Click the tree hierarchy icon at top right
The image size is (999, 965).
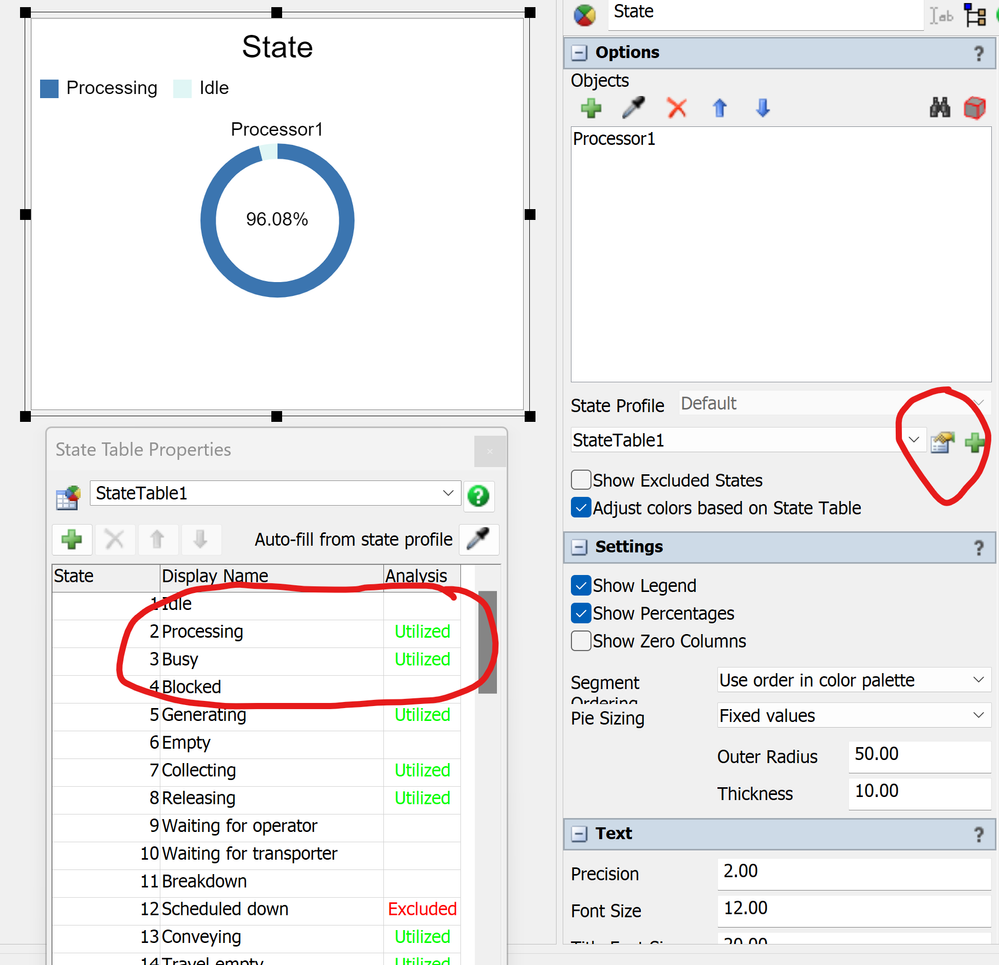click(x=975, y=15)
